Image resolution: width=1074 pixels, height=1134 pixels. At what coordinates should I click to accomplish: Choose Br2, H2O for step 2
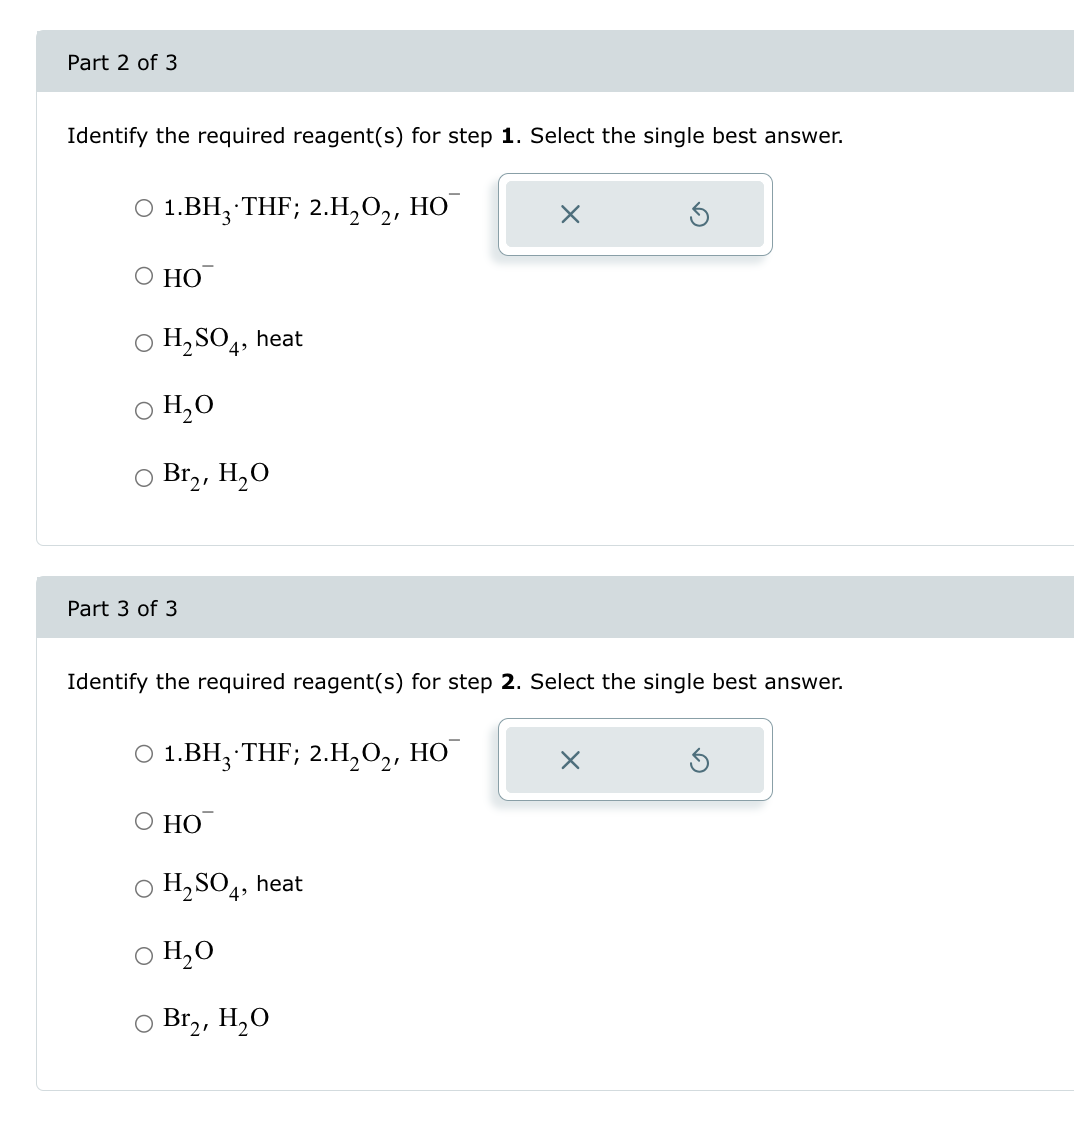pyautogui.click(x=143, y=1022)
